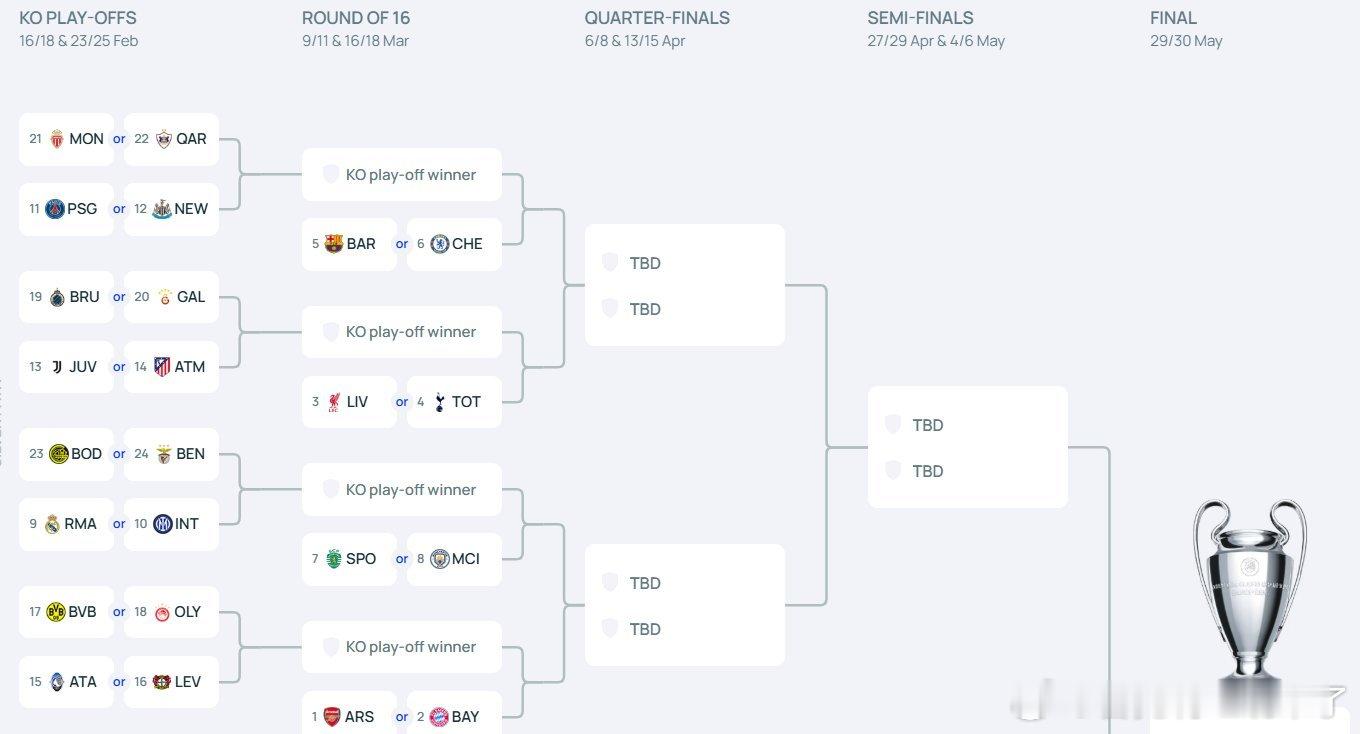Click the Manchester City crest
Viewport: 1360px width, 734px height.
tap(439, 559)
